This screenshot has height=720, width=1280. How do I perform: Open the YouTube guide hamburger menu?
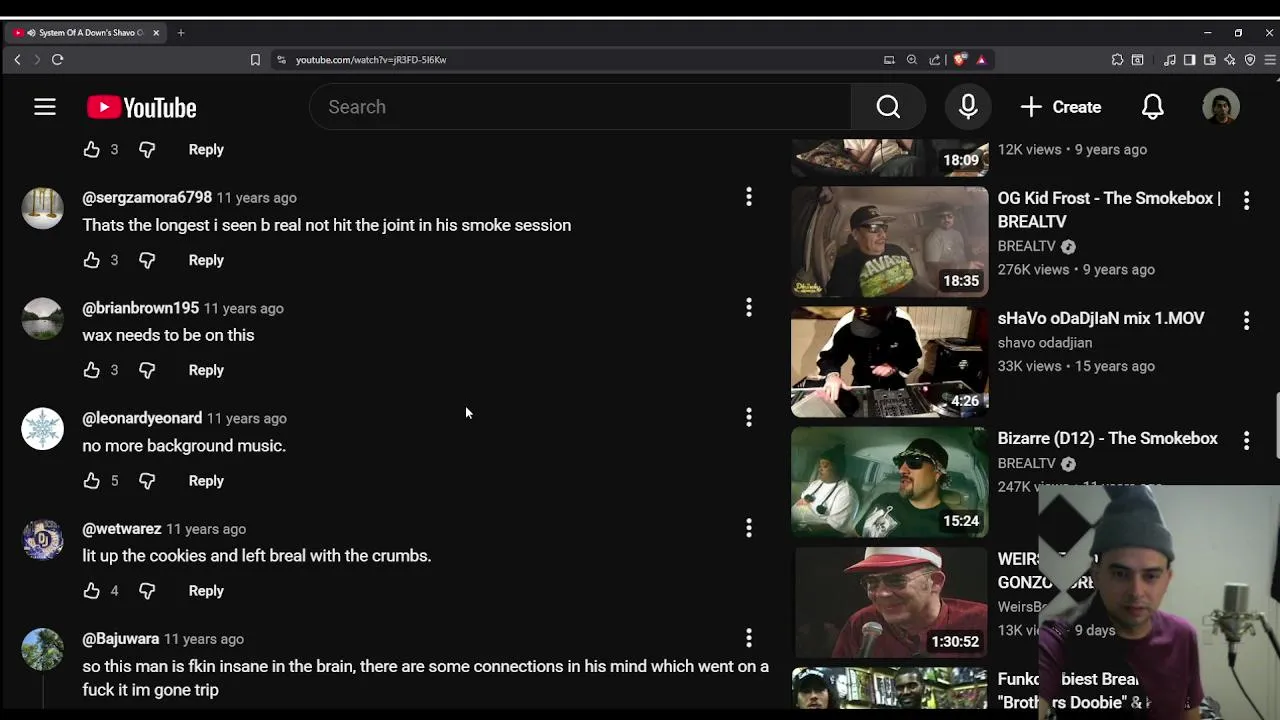pyautogui.click(x=45, y=107)
